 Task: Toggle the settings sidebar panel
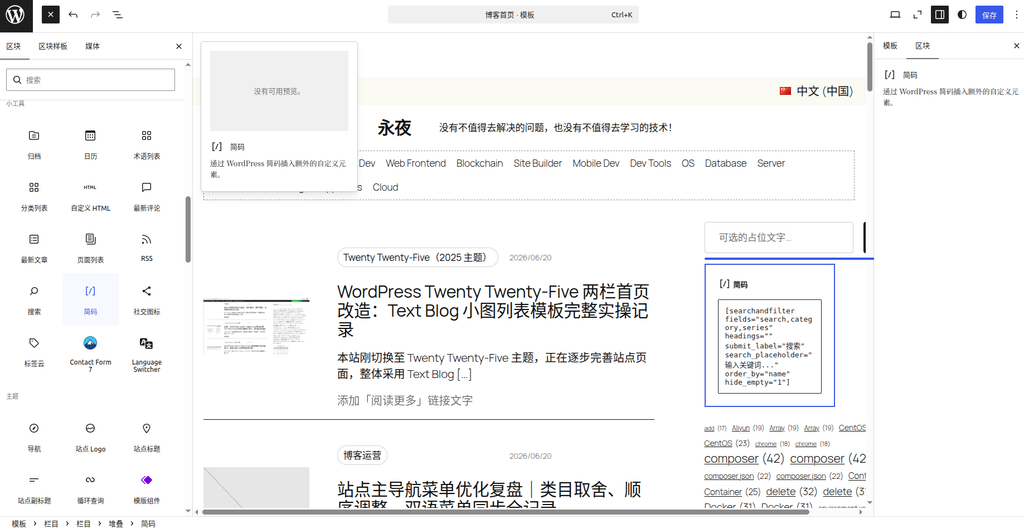pos(940,14)
